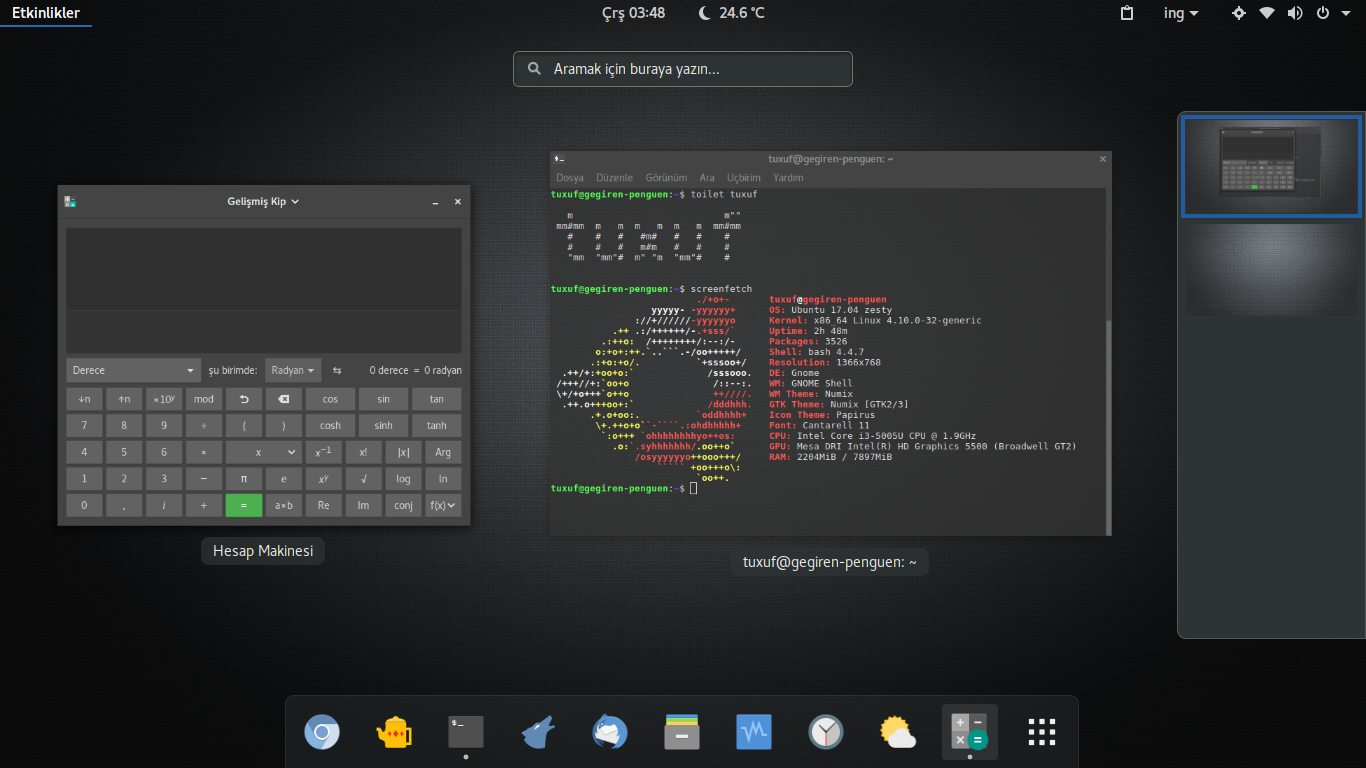Click the Wi-Fi icon in top bar
The width and height of the screenshot is (1366, 768).
tap(1267, 13)
